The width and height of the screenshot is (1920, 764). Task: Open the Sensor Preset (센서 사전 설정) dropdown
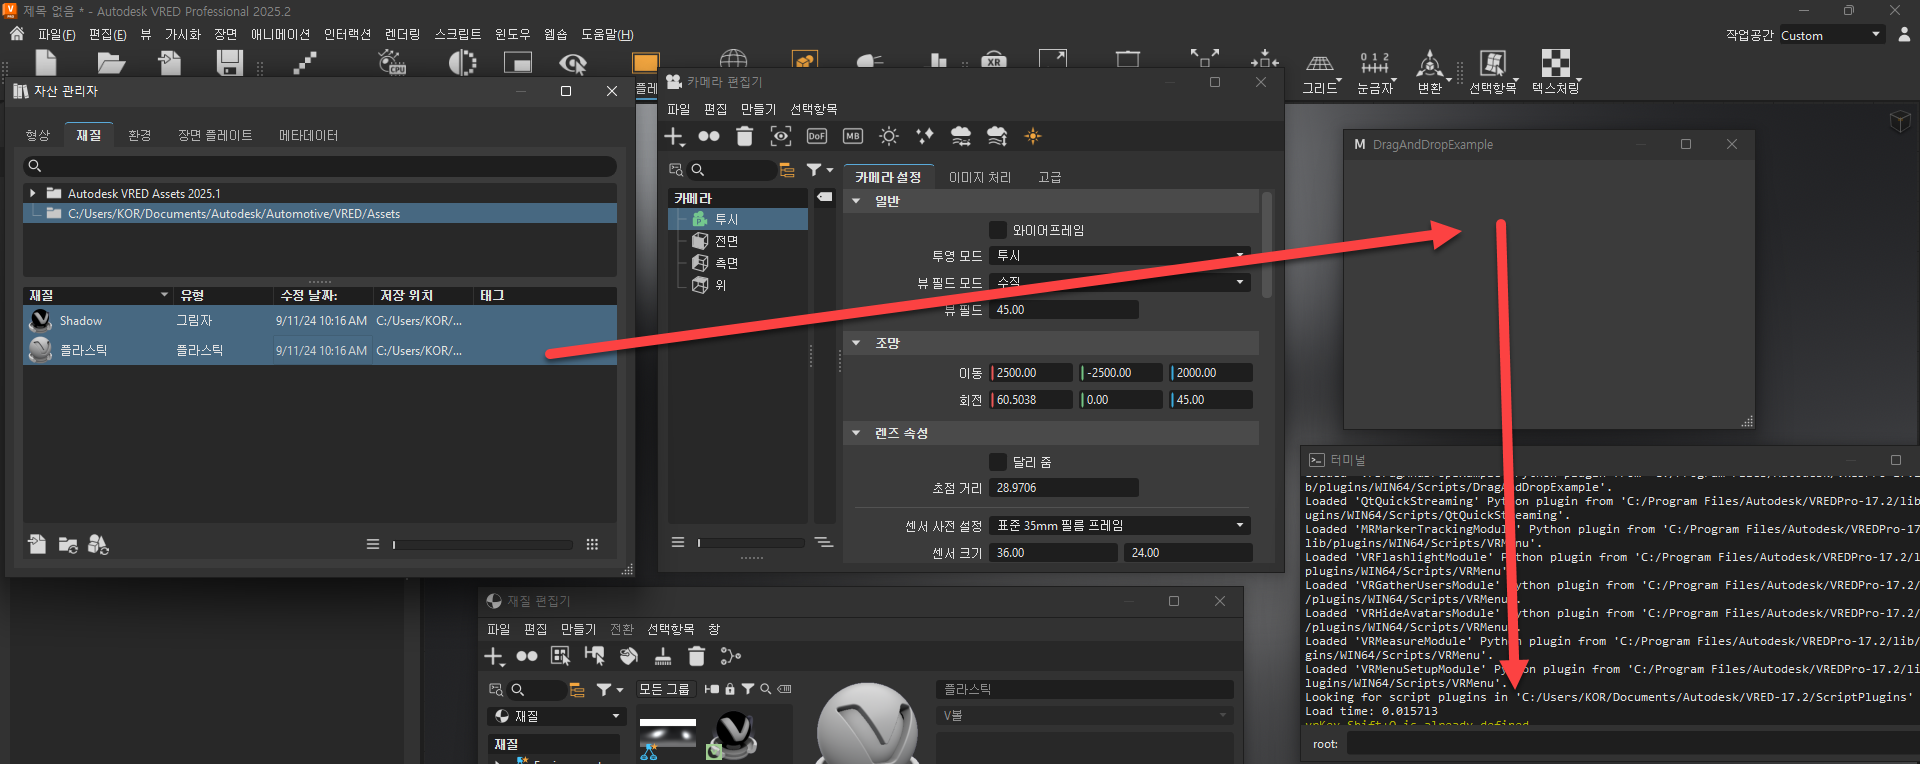coord(1121,526)
